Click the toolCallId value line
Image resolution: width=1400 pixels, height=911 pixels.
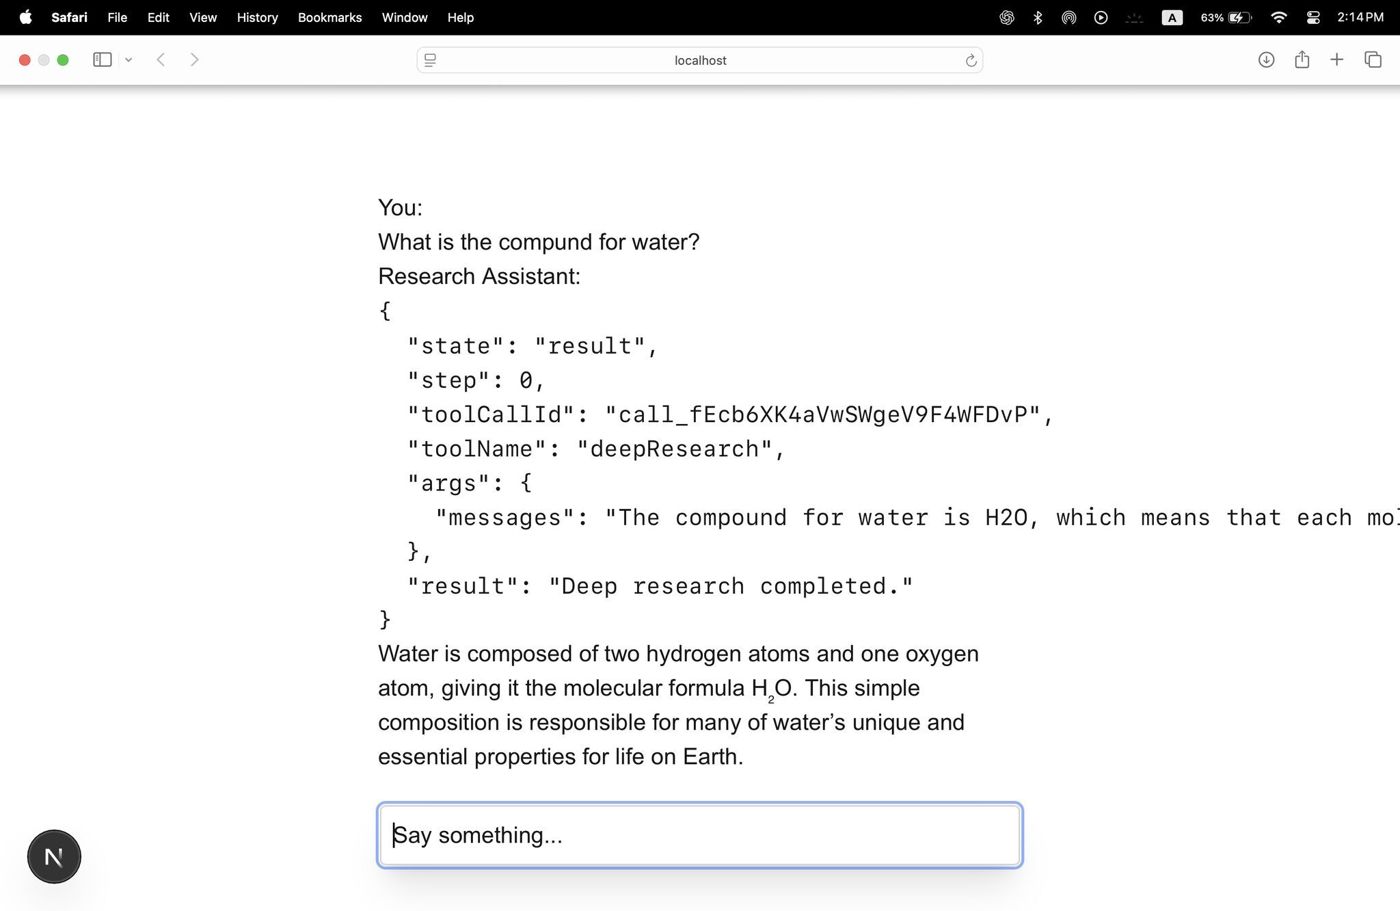coord(730,414)
